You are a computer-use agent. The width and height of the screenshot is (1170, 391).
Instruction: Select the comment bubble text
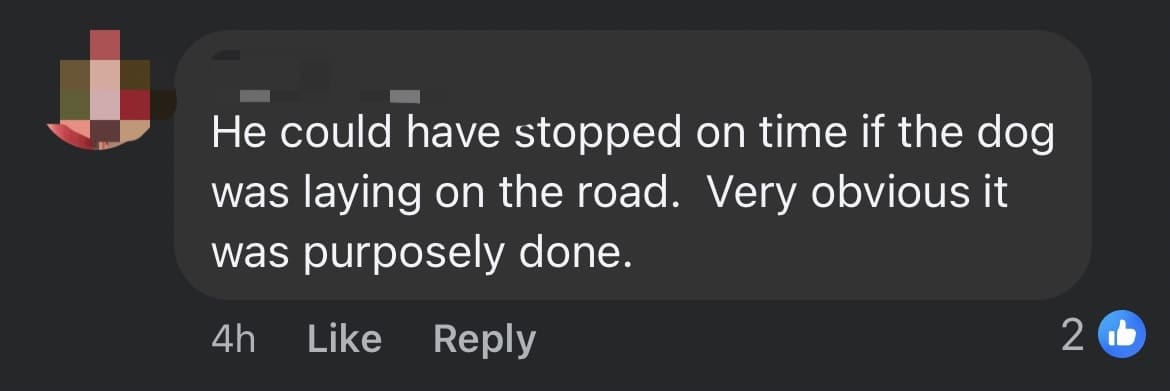point(633,194)
